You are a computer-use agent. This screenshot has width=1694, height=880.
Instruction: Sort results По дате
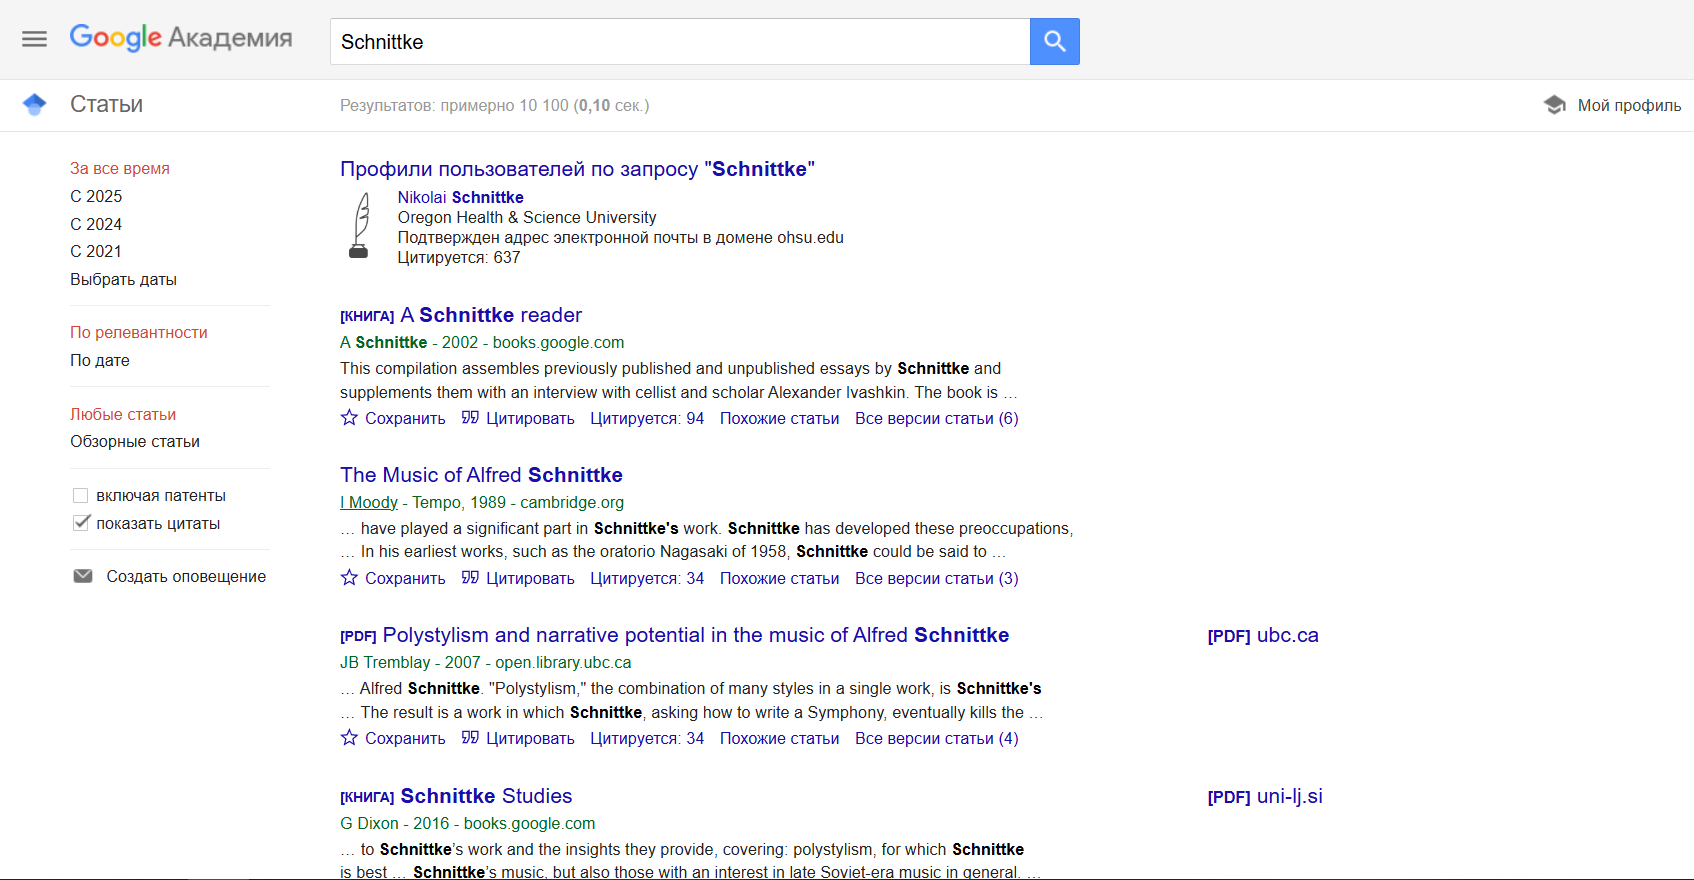click(100, 360)
